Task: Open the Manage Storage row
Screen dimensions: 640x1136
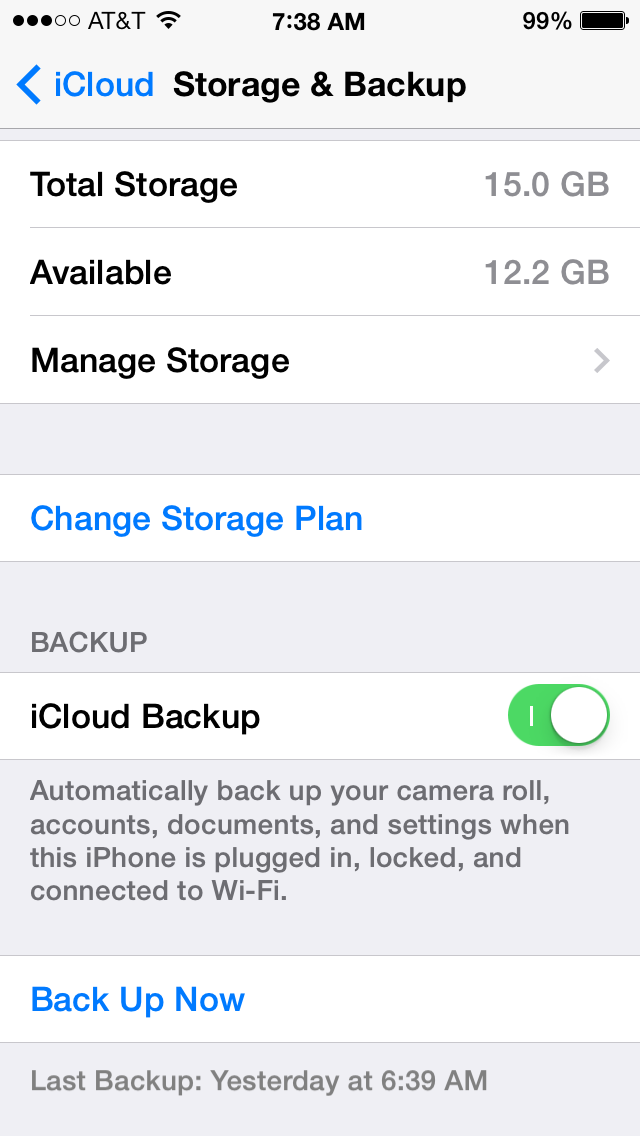Action: 320,360
